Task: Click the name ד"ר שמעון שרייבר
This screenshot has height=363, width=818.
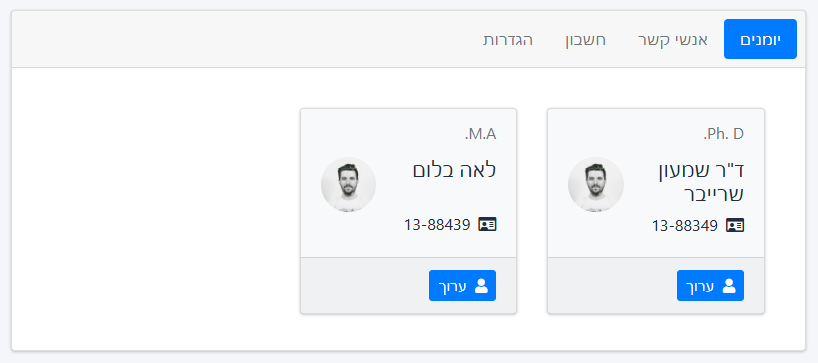Action: [x=700, y=182]
